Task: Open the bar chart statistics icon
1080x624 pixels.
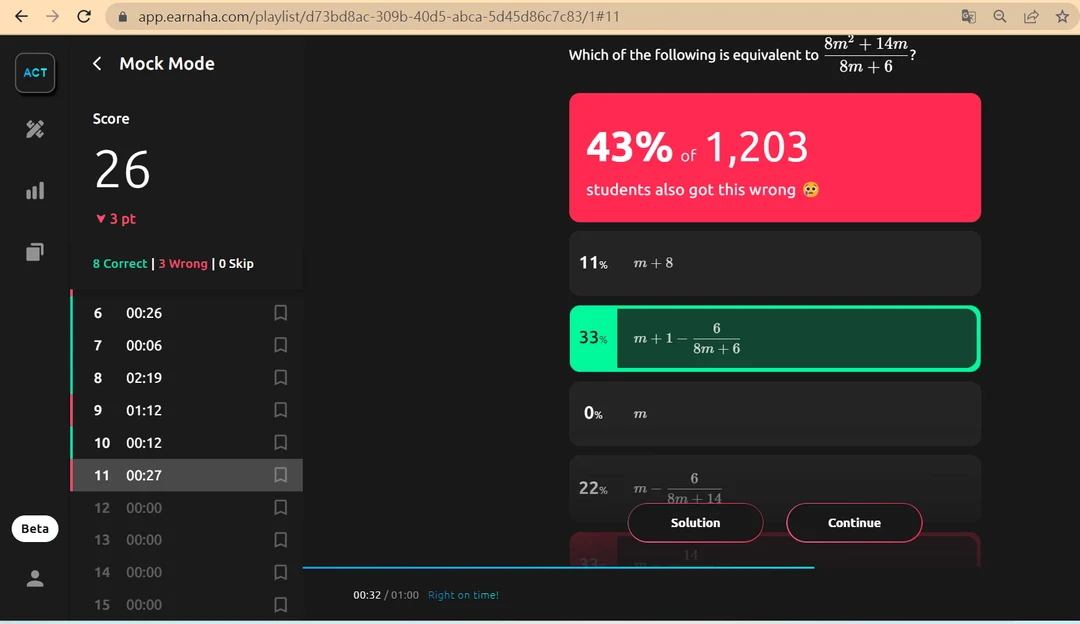Action: pos(35,190)
